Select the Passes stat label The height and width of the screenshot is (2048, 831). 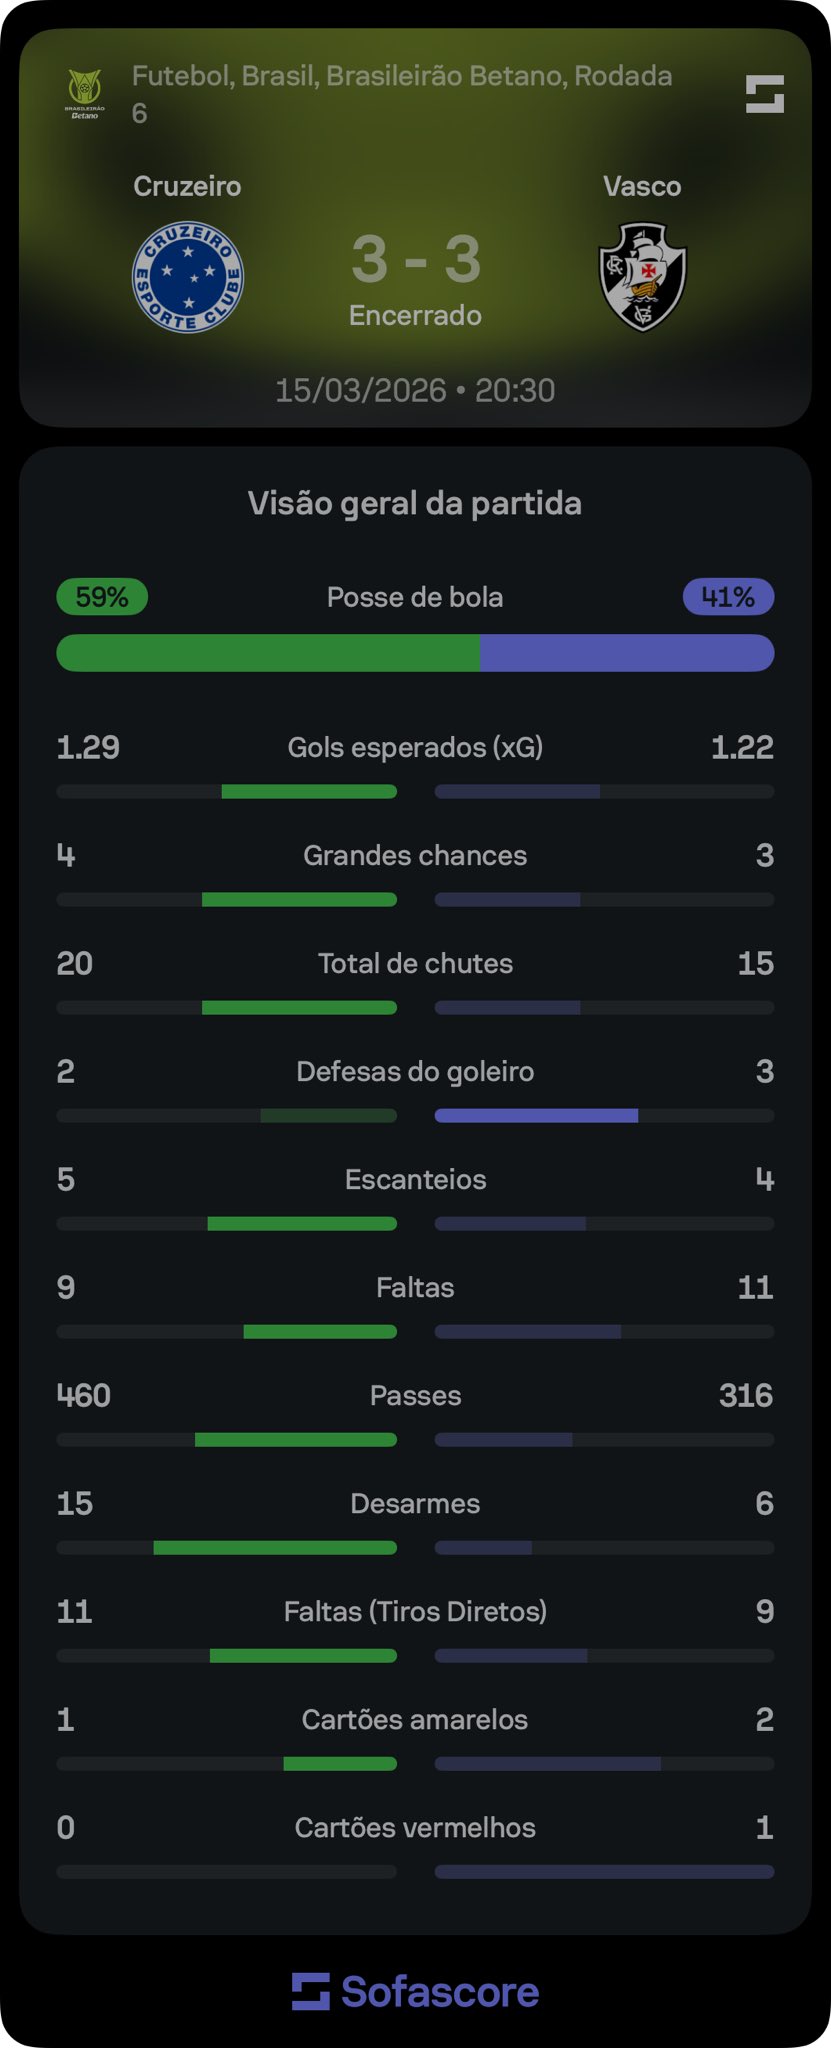[415, 1395]
